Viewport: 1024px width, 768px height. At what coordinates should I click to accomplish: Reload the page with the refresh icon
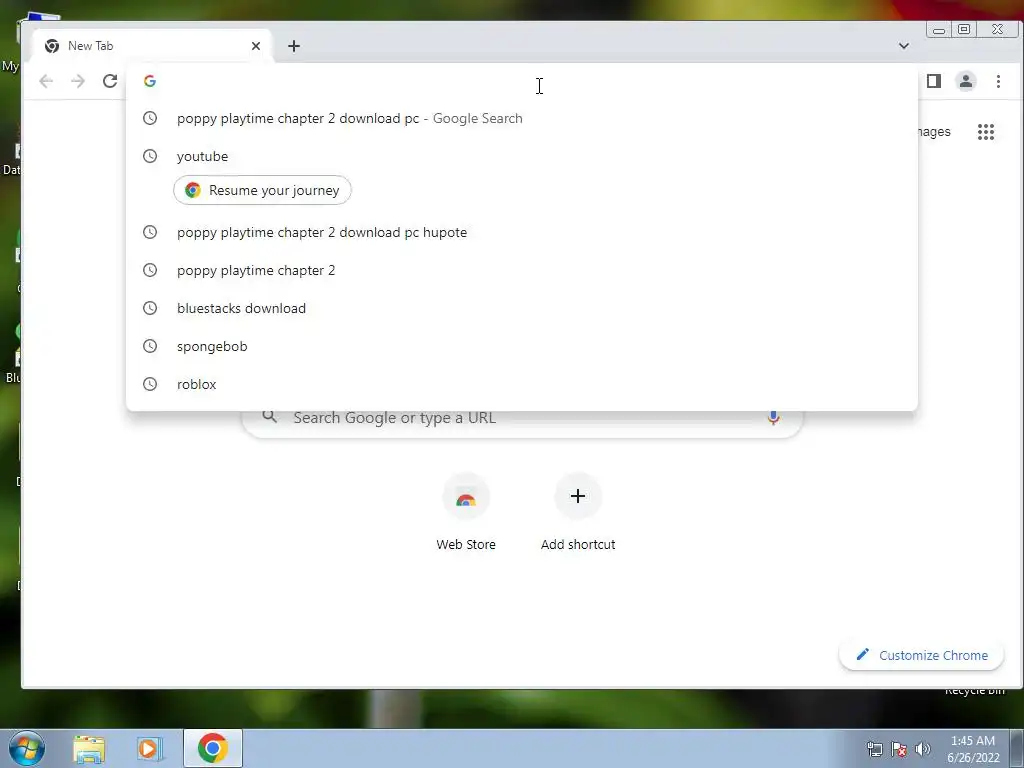[110, 81]
